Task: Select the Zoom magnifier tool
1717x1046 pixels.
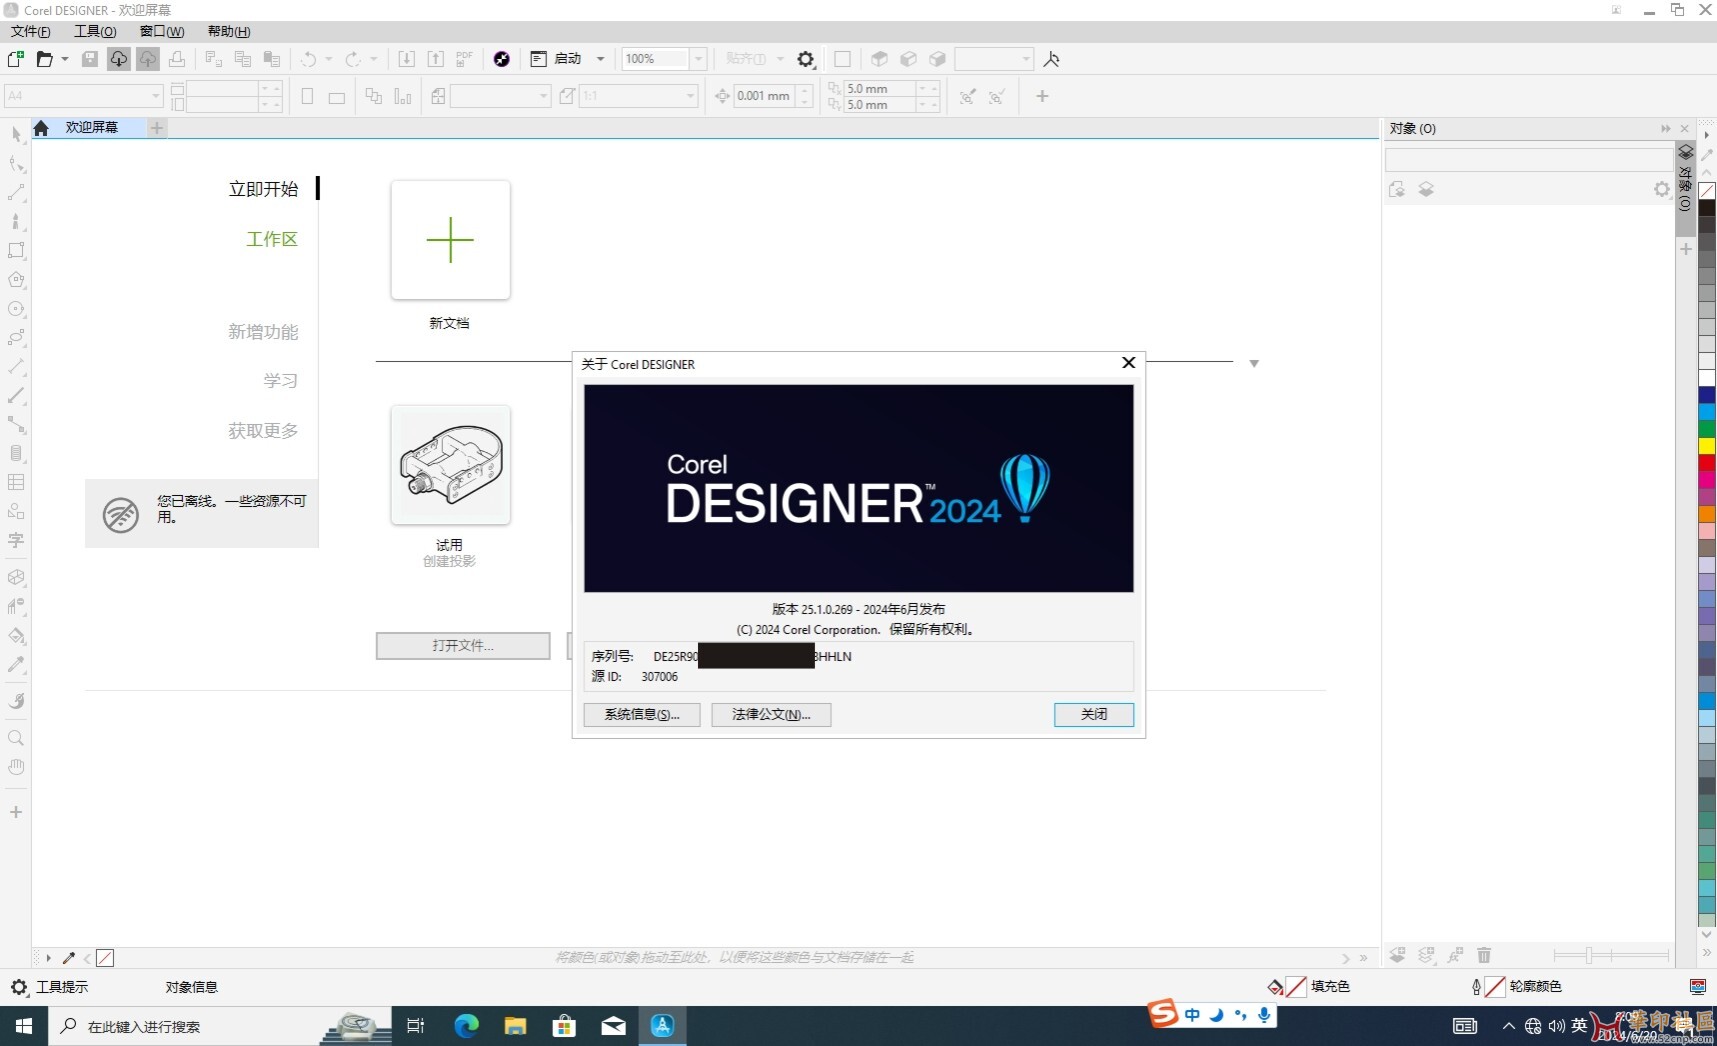Action: (x=16, y=738)
